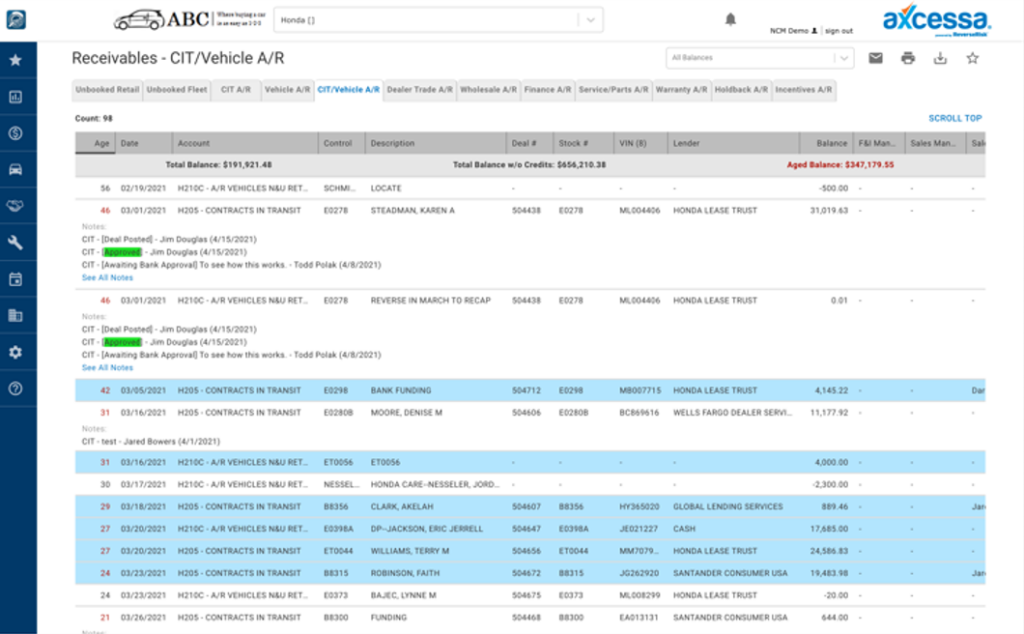Switch to the Dealer Trade A/R tab
Image resolution: width=1024 pixels, height=634 pixels.
point(419,89)
